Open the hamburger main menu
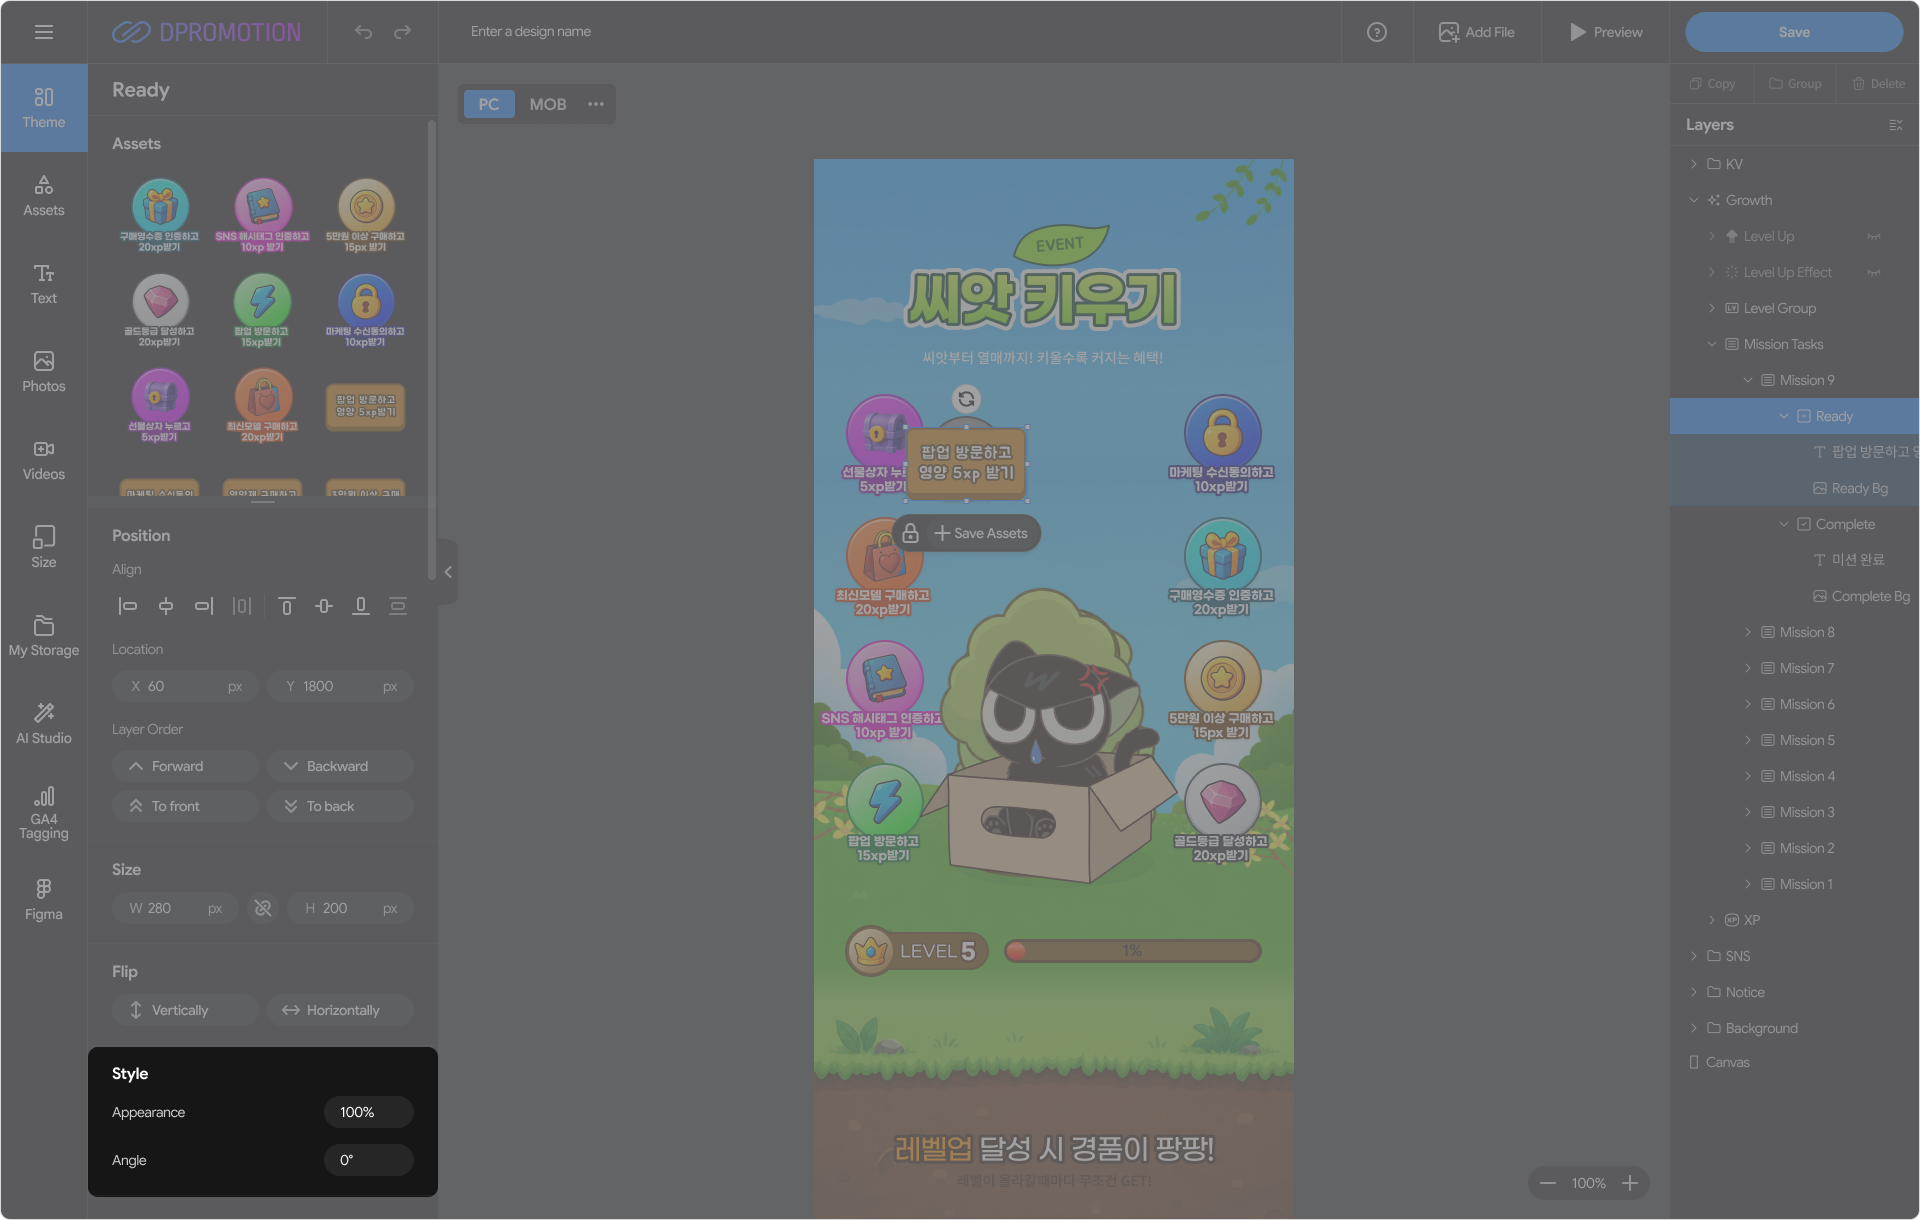 (x=44, y=32)
